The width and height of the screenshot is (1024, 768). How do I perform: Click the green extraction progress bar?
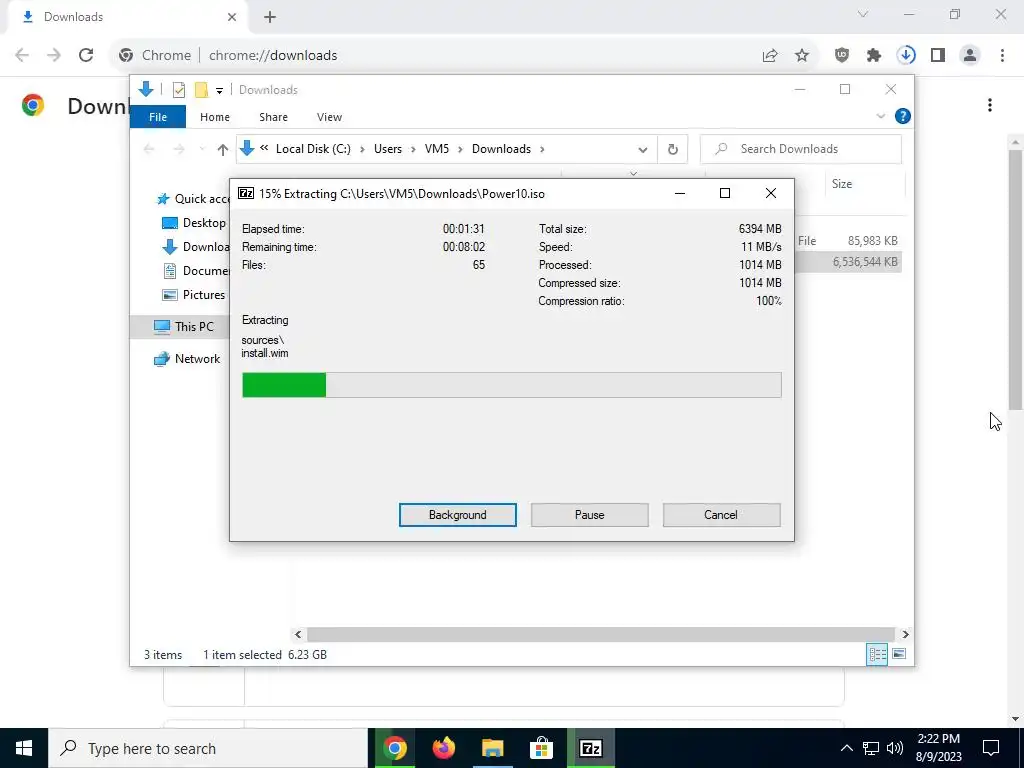pyautogui.click(x=511, y=385)
